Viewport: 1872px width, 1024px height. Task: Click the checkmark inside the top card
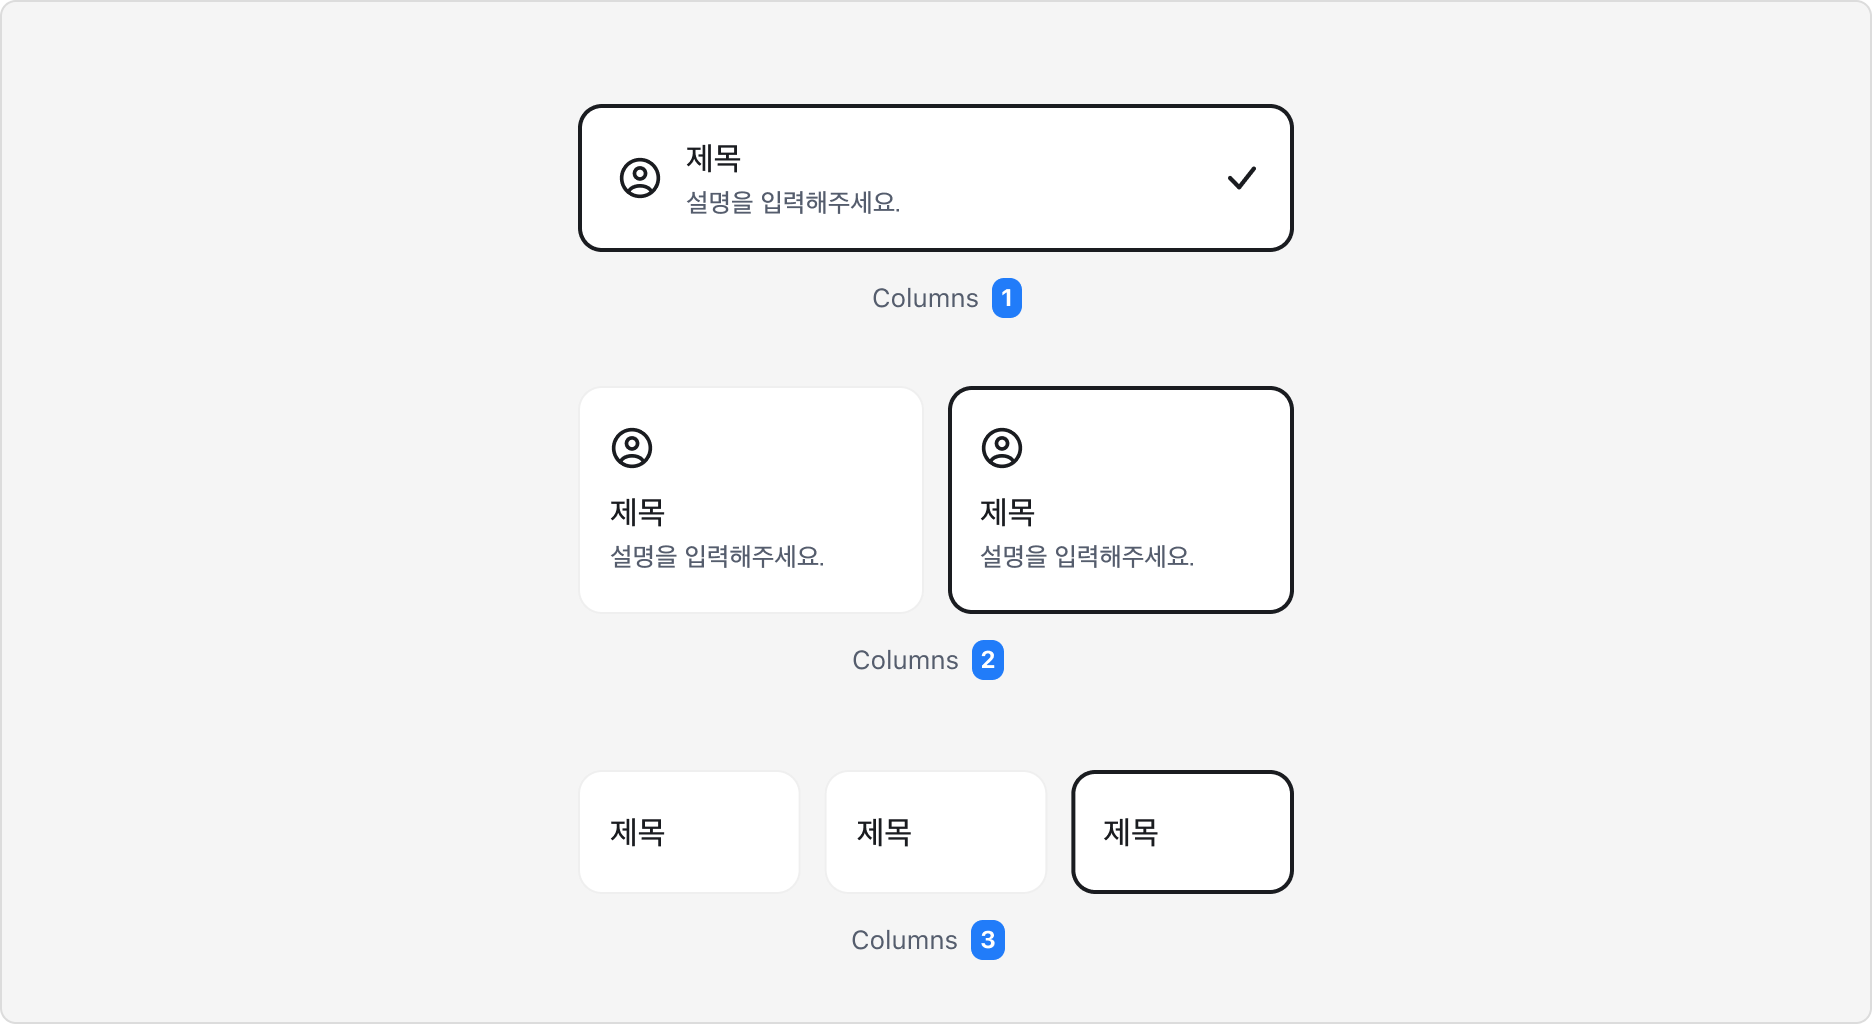pyautogui.click(x=1243, y=177)
